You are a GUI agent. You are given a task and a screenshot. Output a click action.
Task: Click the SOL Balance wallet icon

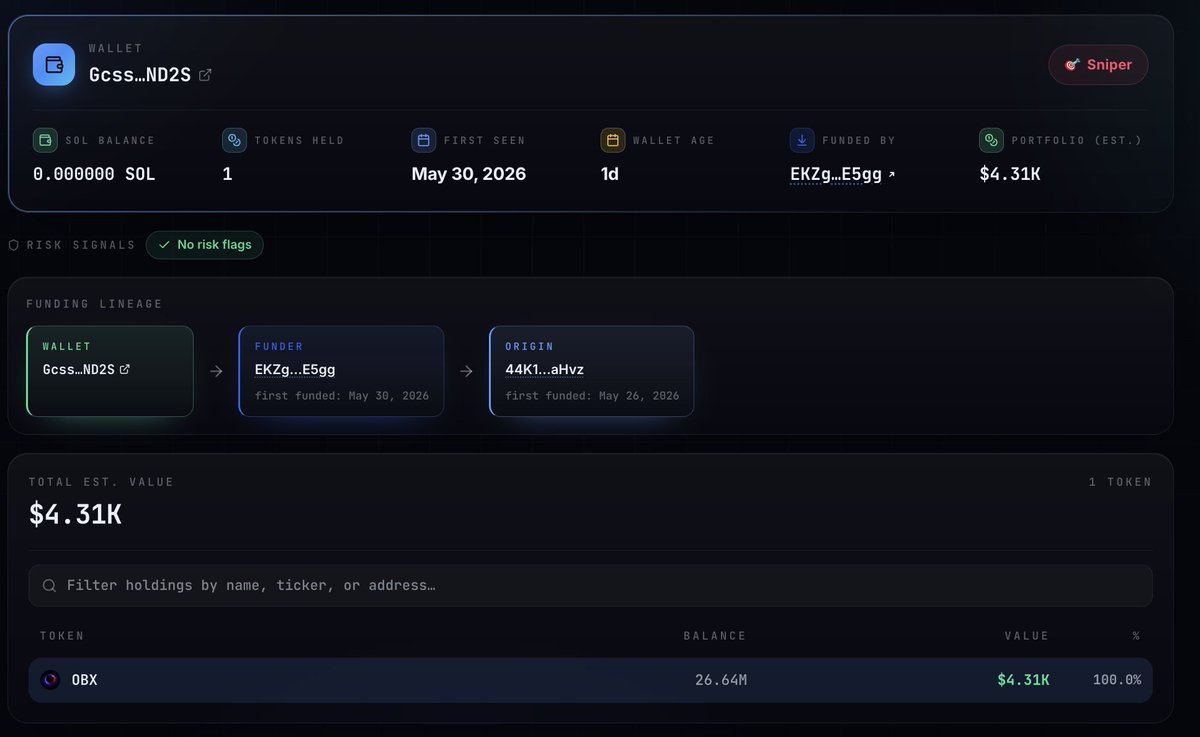pyautogui.click(x=44, y=140)
